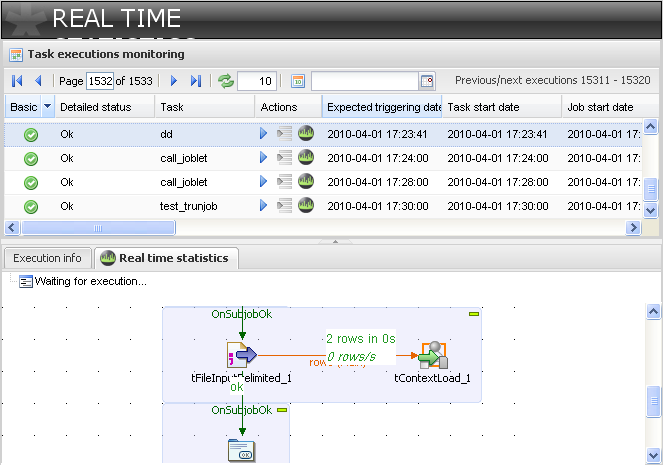Viewport: 663px width, 465px height.
Task: Select the tContextLoad_1 component
Action: (x=433, y=355)
